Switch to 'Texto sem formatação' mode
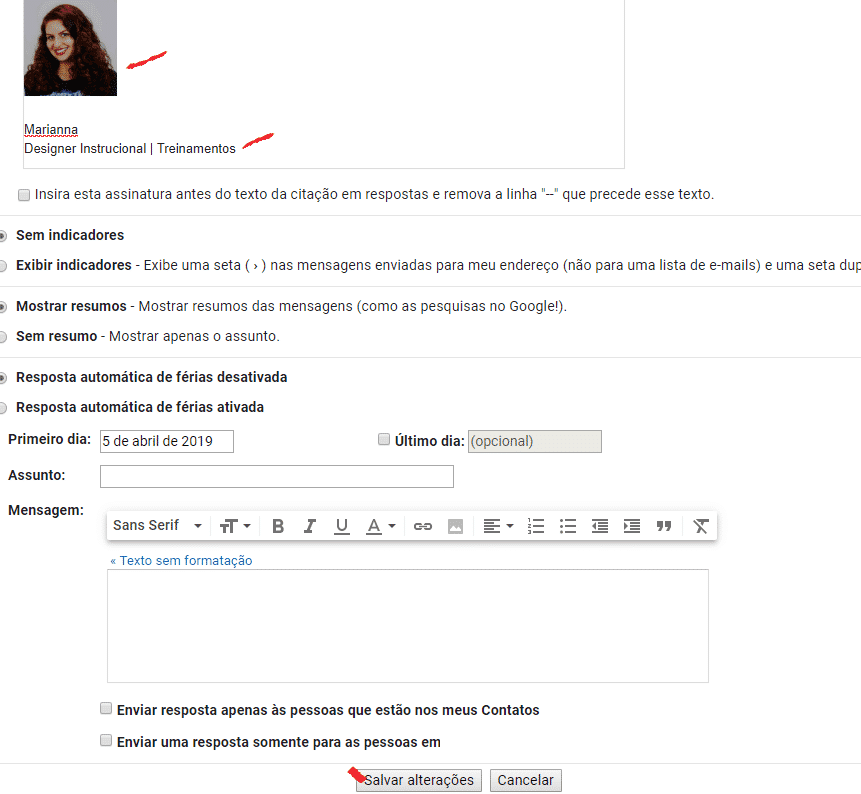The width and height of the screenshot is (861, 794). (x=181, y=561)
